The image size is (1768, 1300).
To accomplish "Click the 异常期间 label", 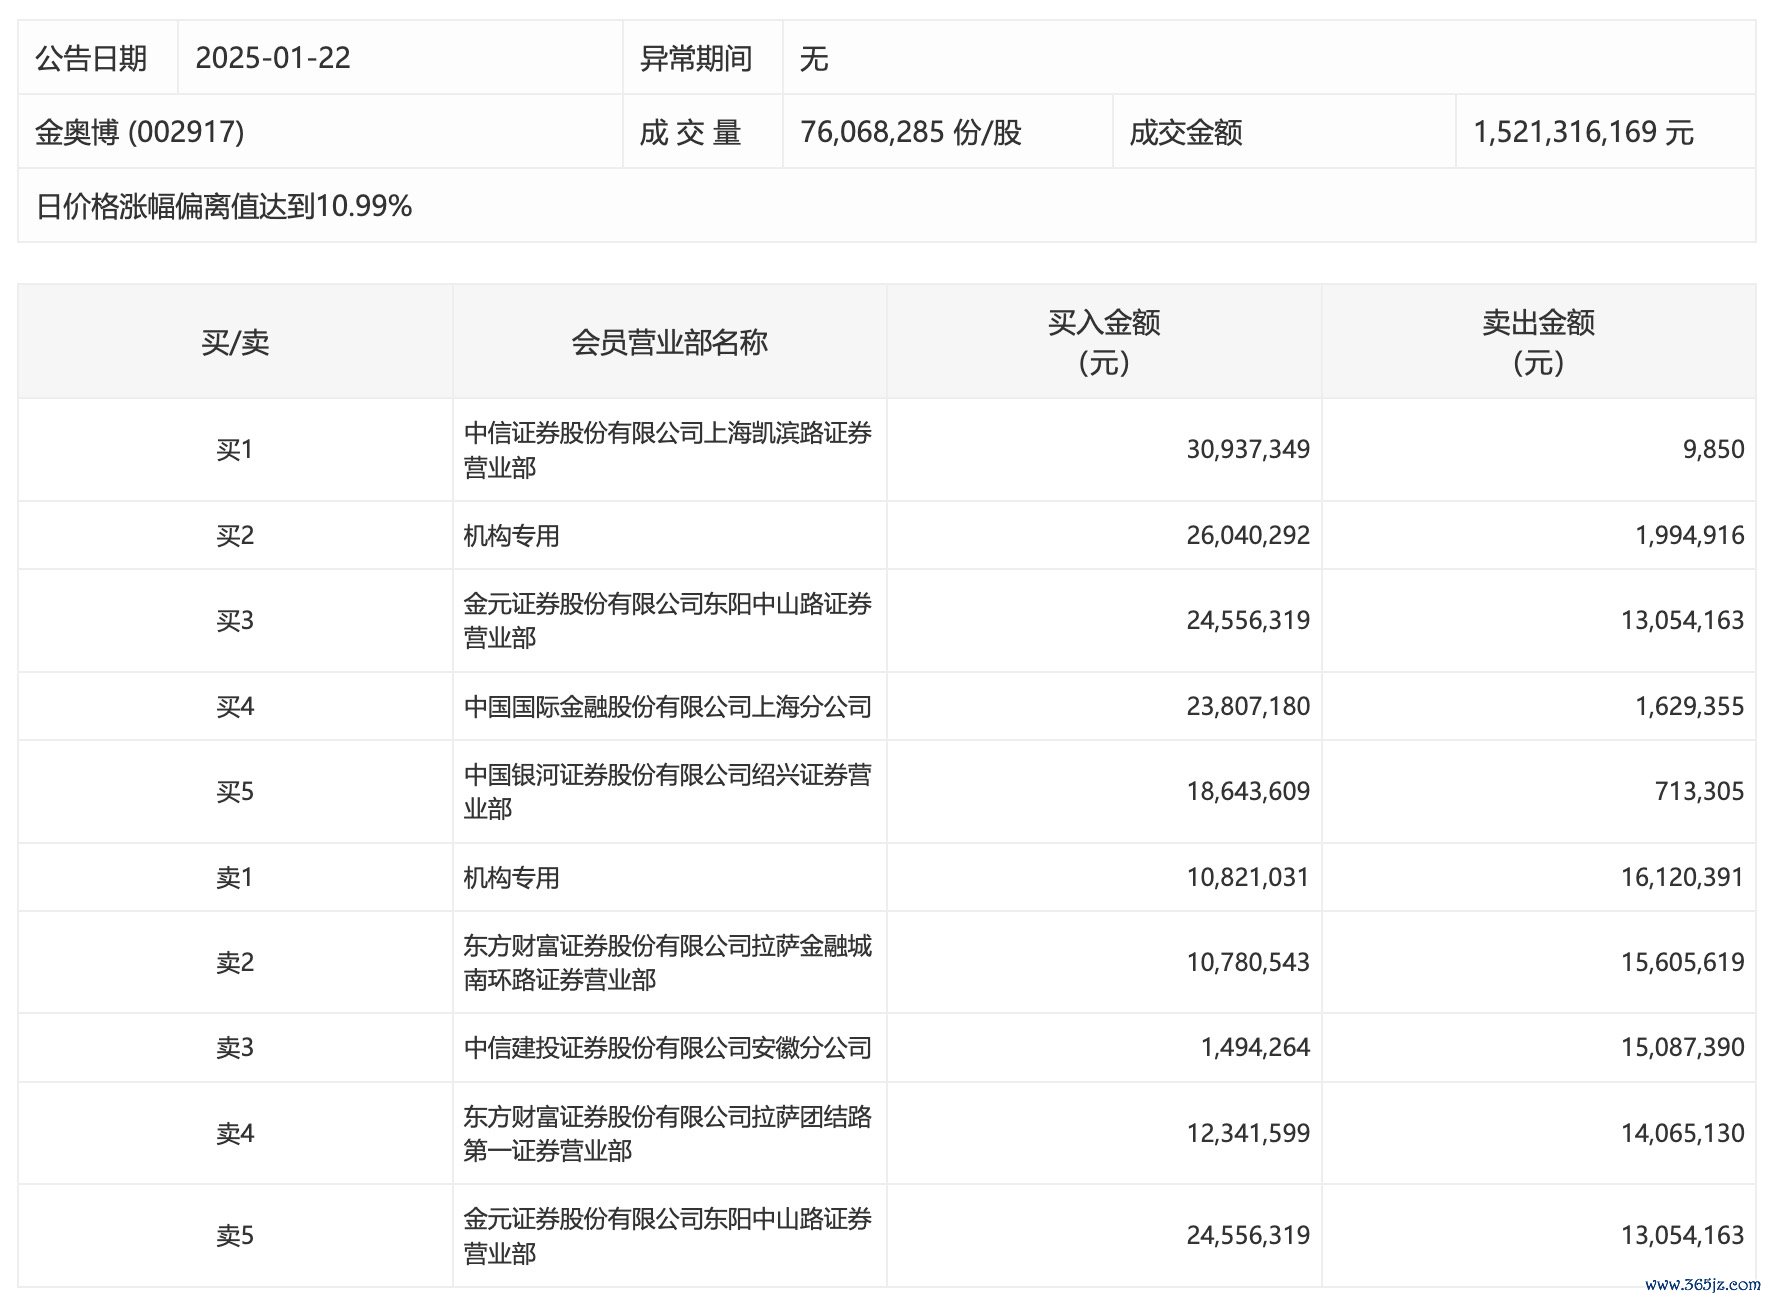I will pos(696,58).
